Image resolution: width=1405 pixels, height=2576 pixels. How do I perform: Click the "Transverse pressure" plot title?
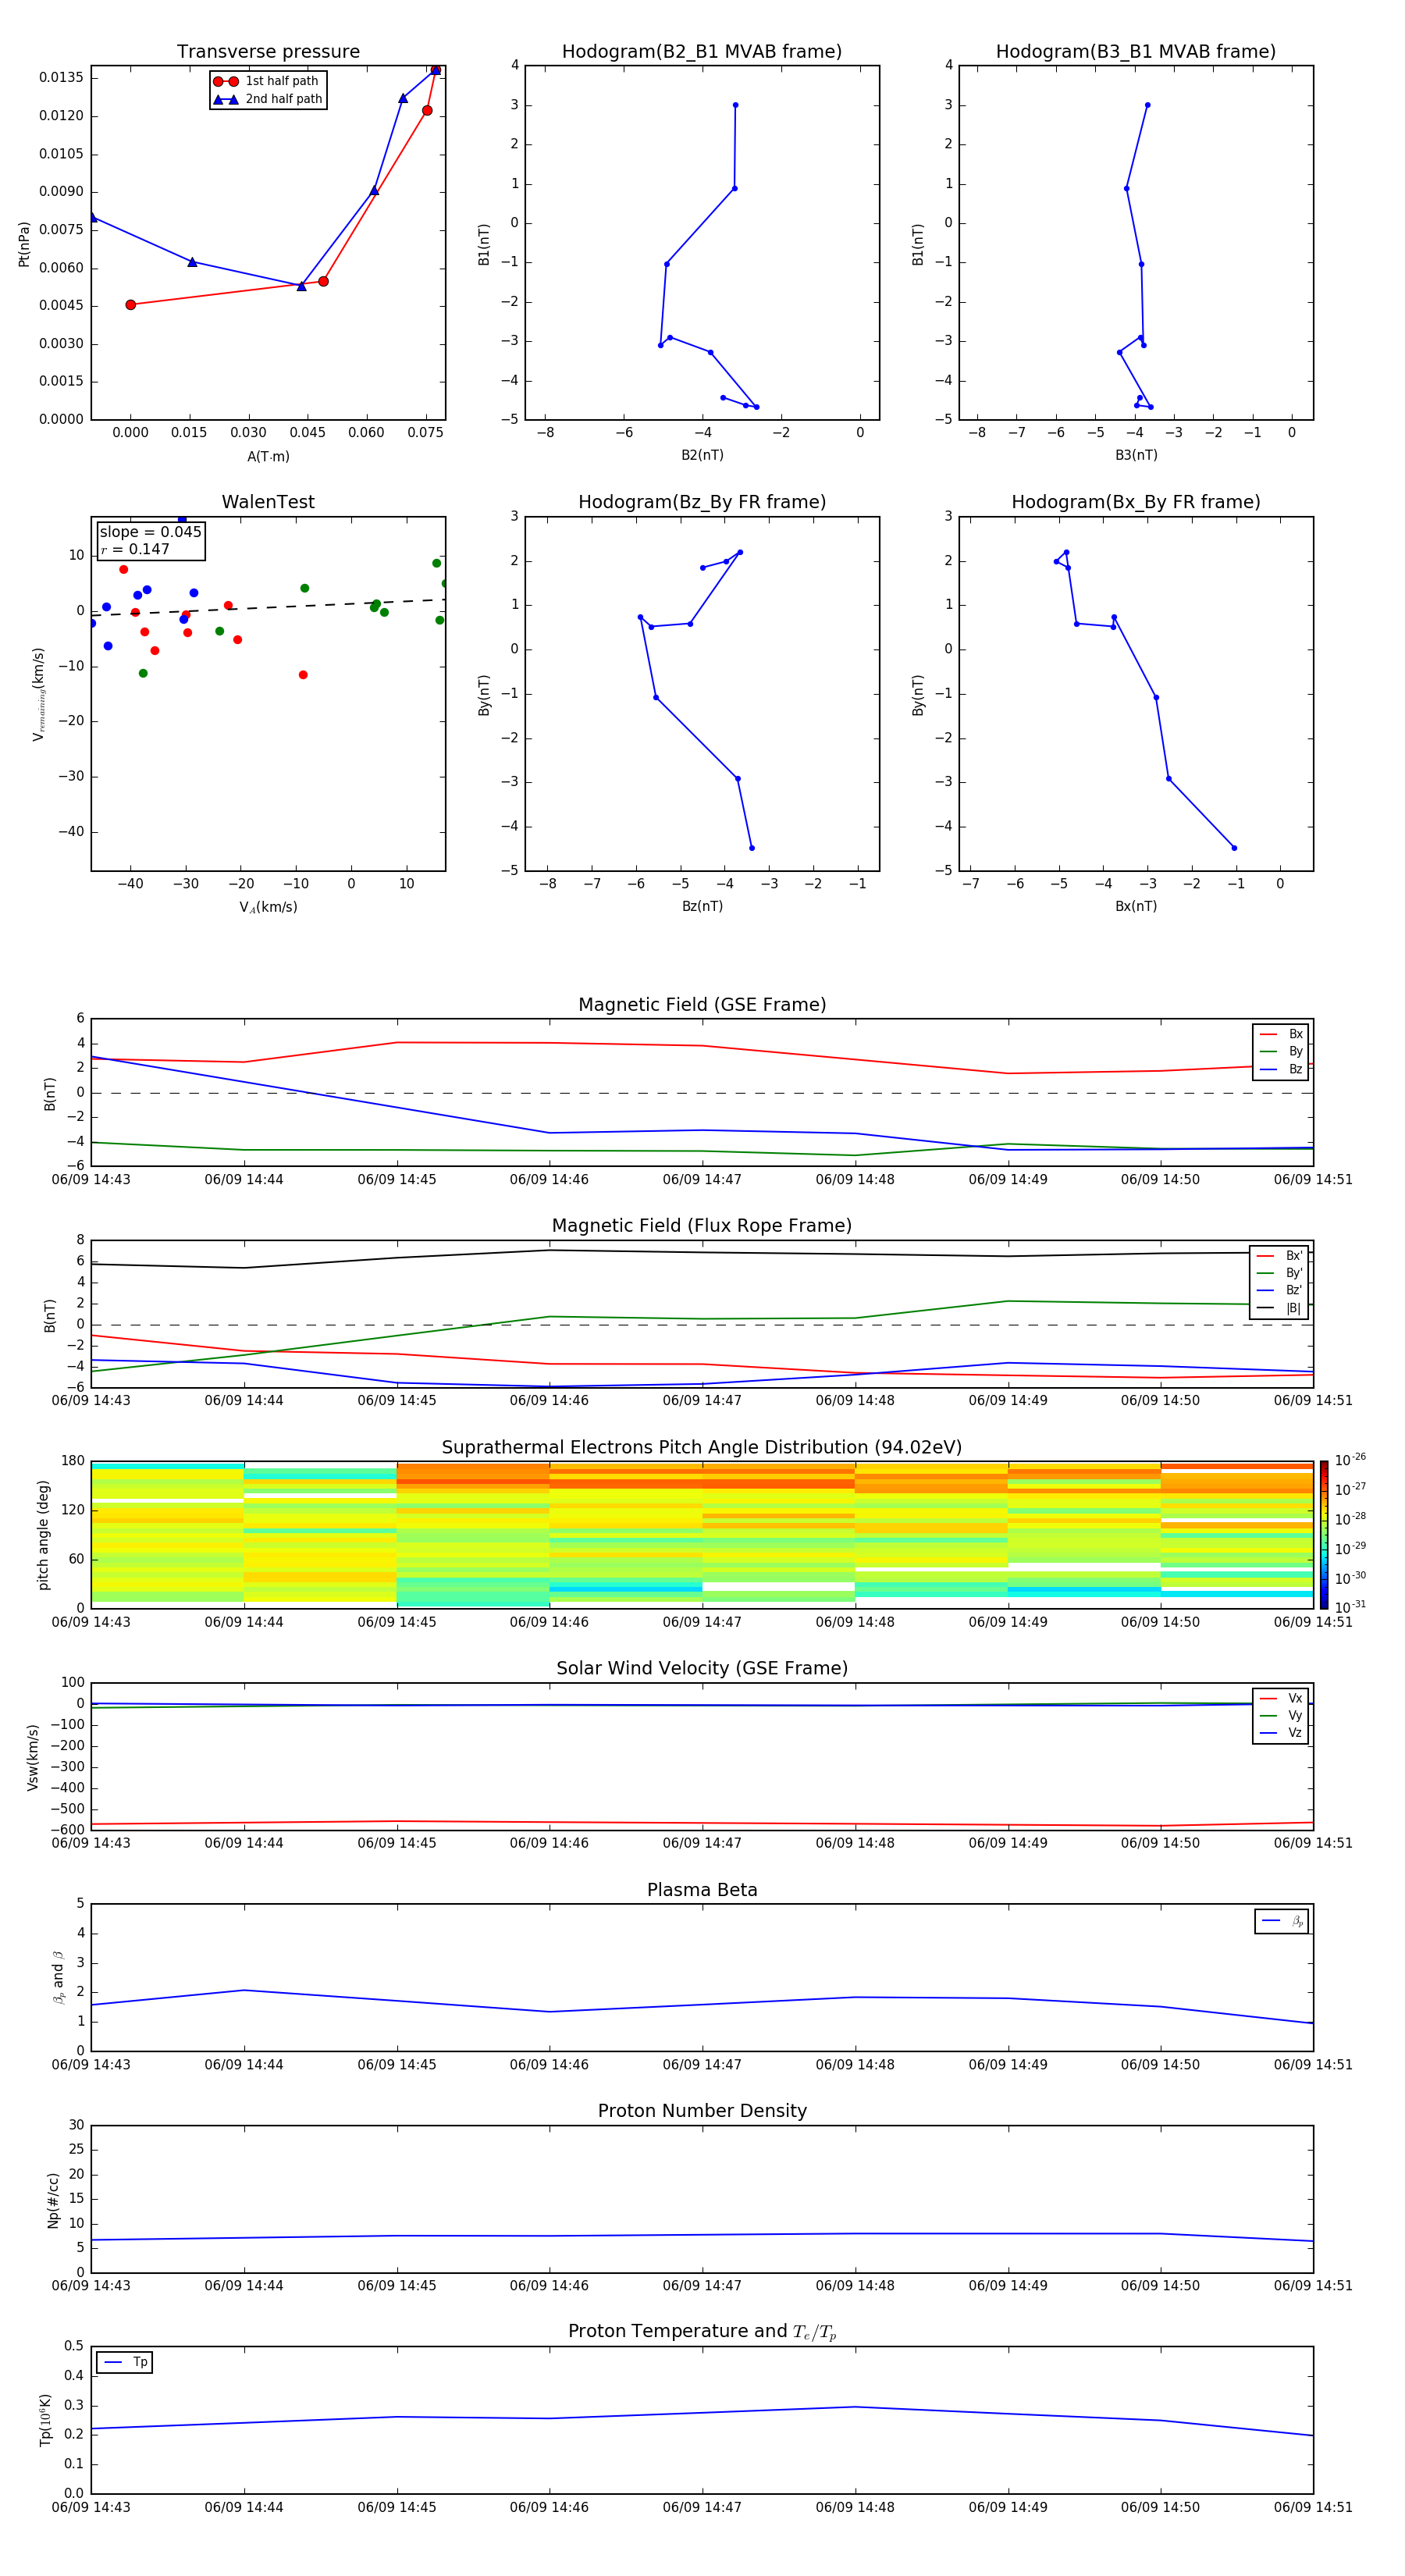click(268, 51)
